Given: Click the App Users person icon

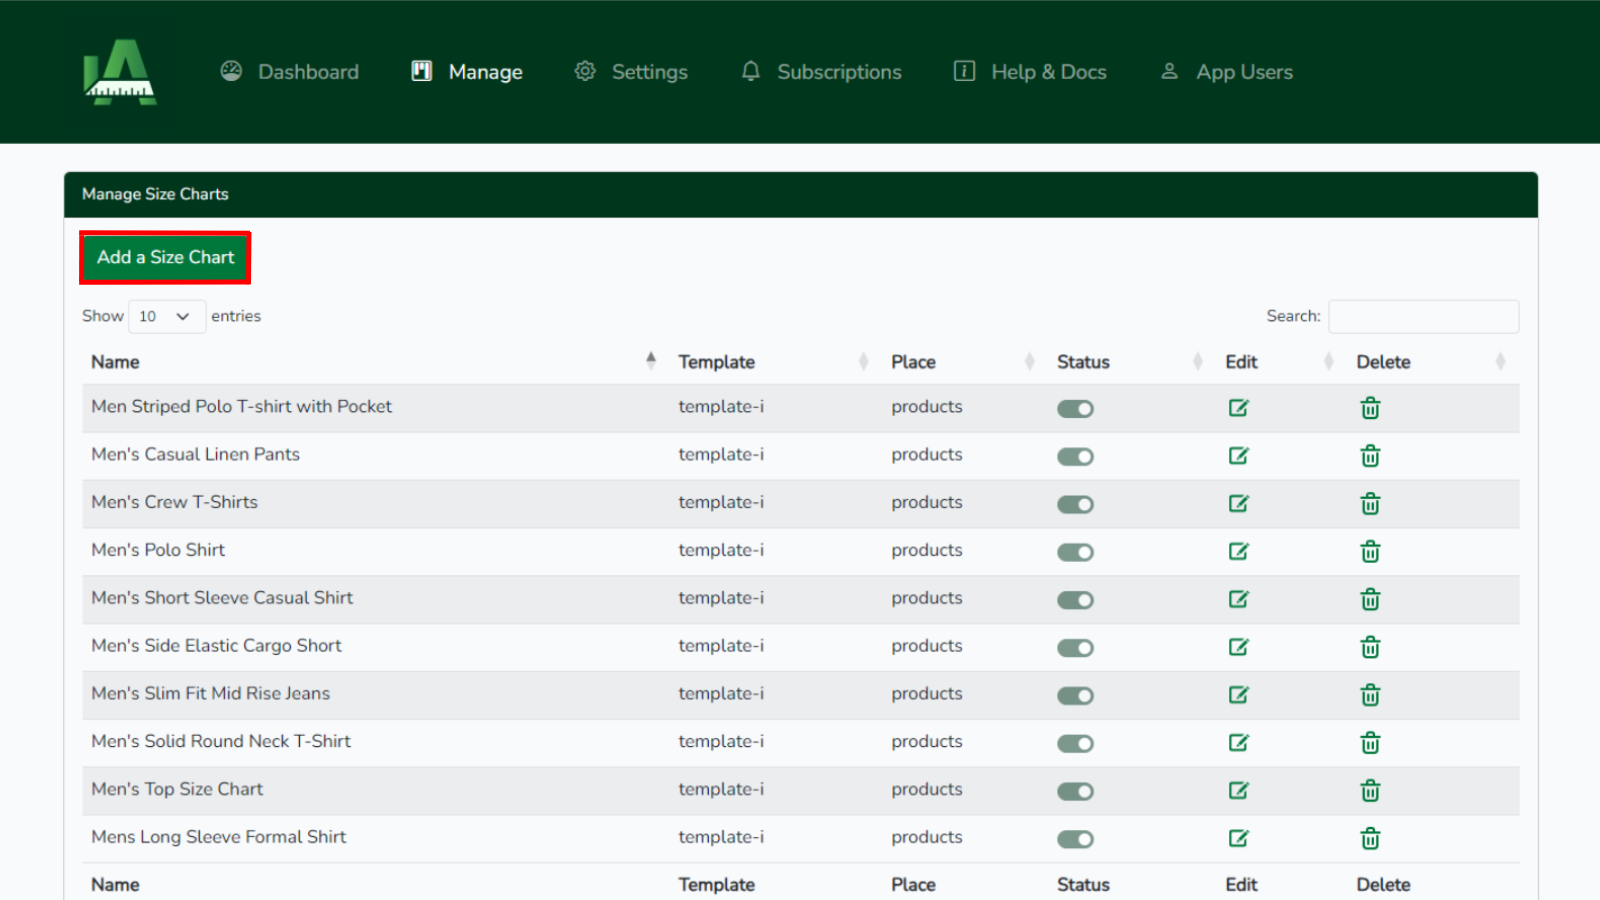Looking at the screenshot, I should tap(1169, 71).
